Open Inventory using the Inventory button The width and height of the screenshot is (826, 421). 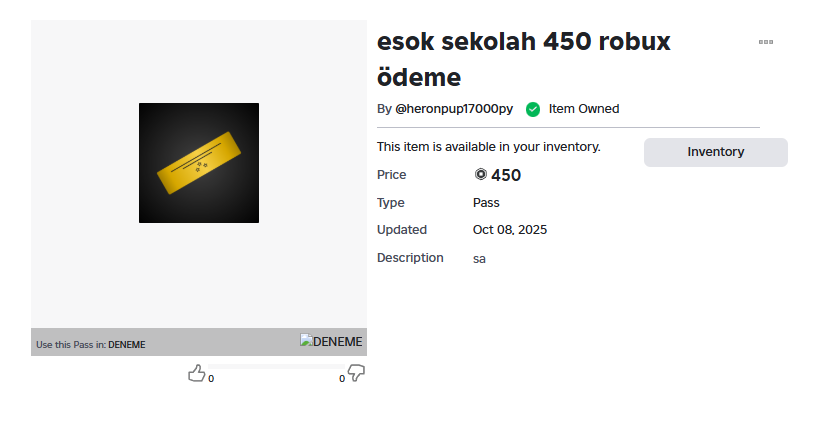716,152
